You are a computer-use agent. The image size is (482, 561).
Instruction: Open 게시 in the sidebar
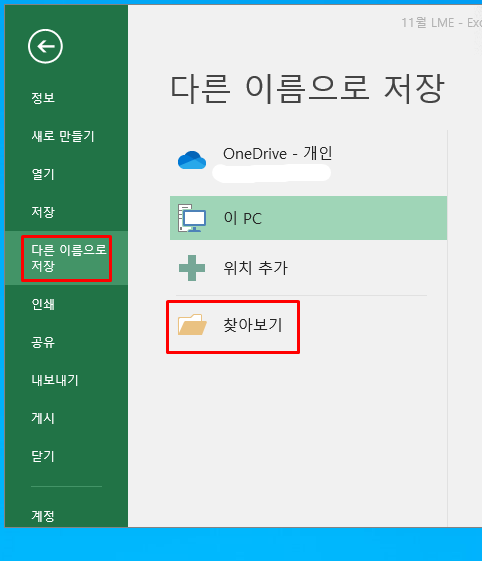[x=43, y=418]
